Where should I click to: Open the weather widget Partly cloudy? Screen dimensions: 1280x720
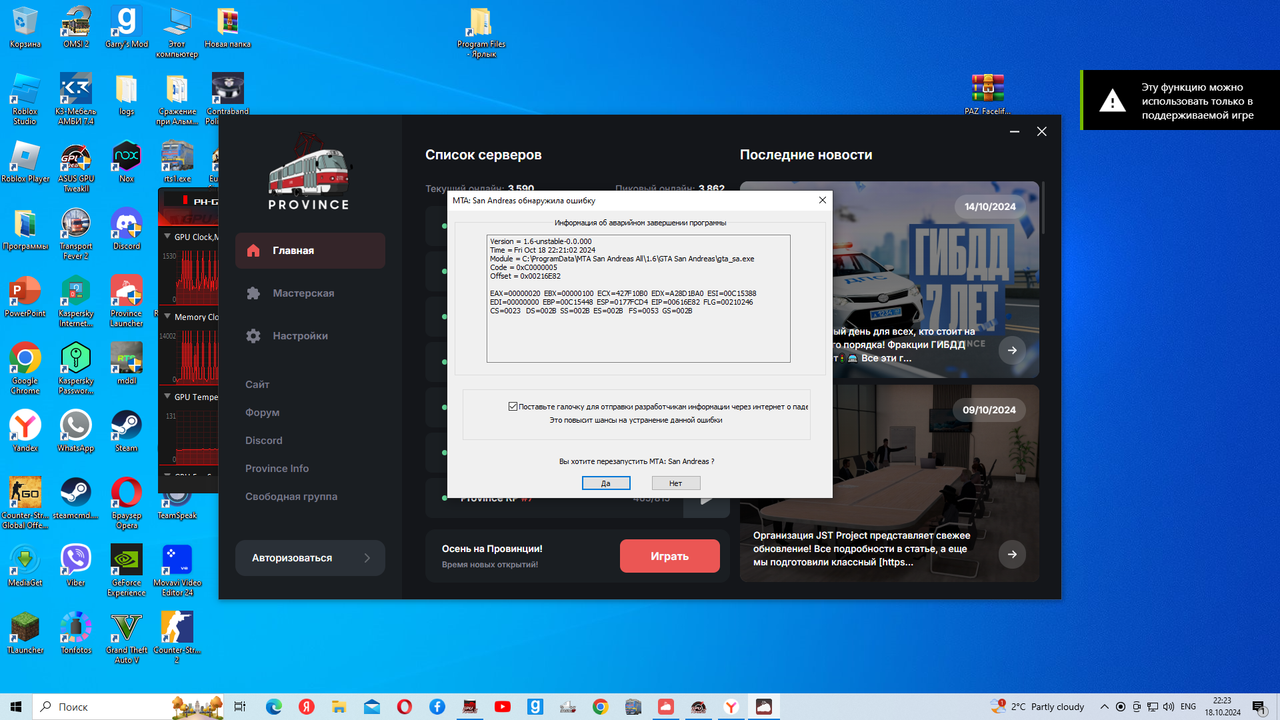[x=1039, y=706]
